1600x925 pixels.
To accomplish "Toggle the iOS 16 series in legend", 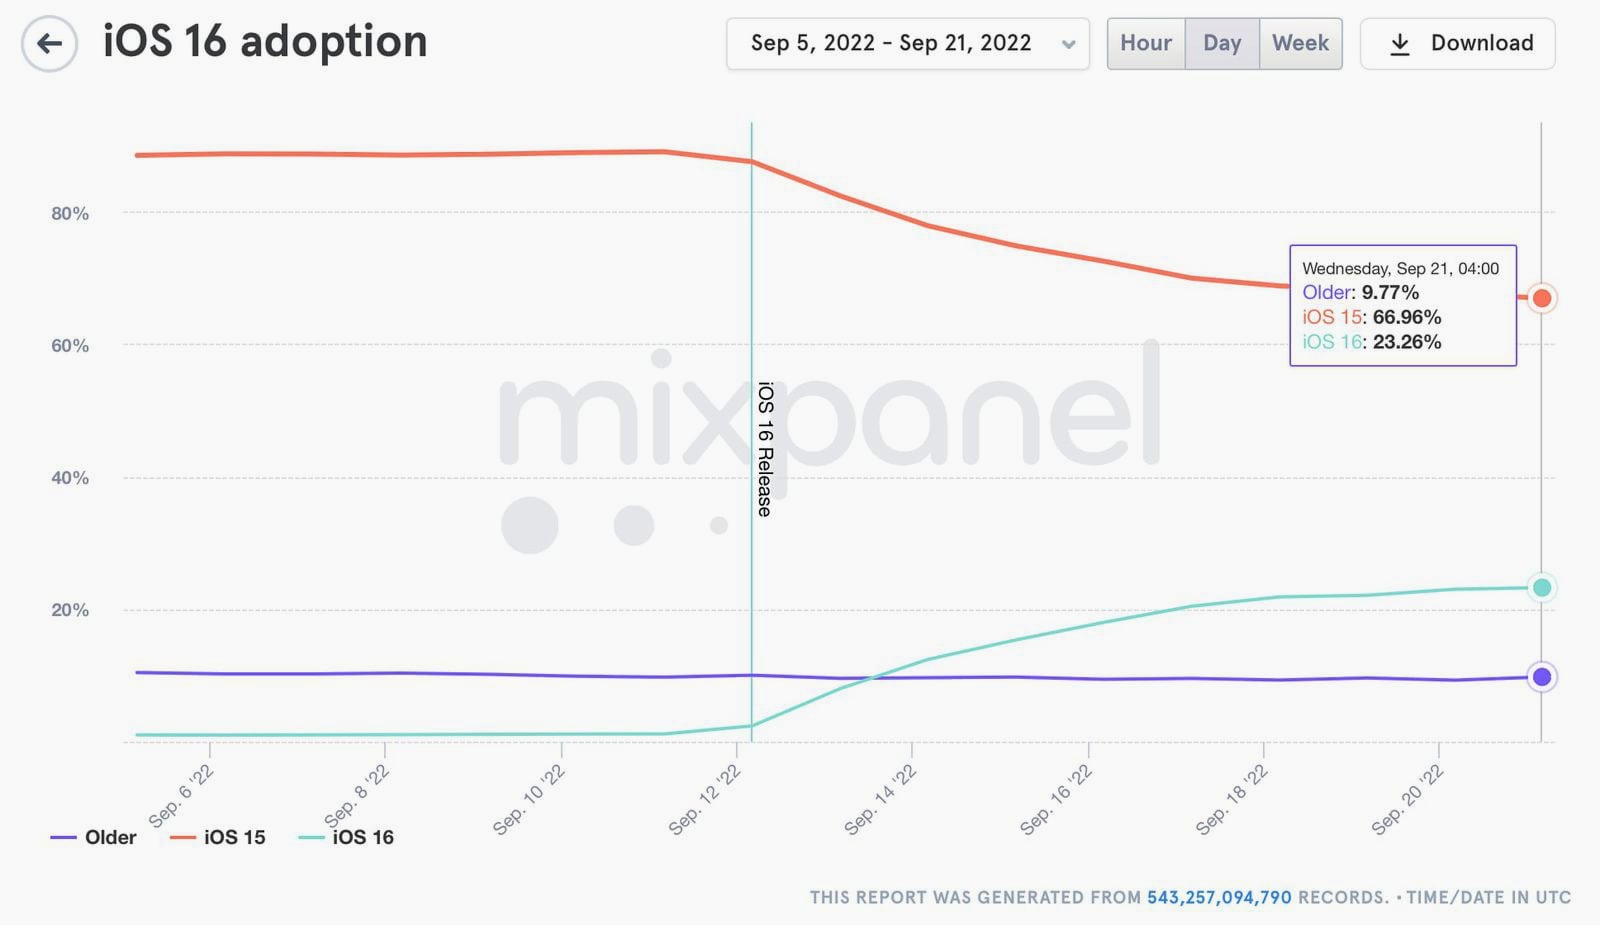I will point(346,837).
